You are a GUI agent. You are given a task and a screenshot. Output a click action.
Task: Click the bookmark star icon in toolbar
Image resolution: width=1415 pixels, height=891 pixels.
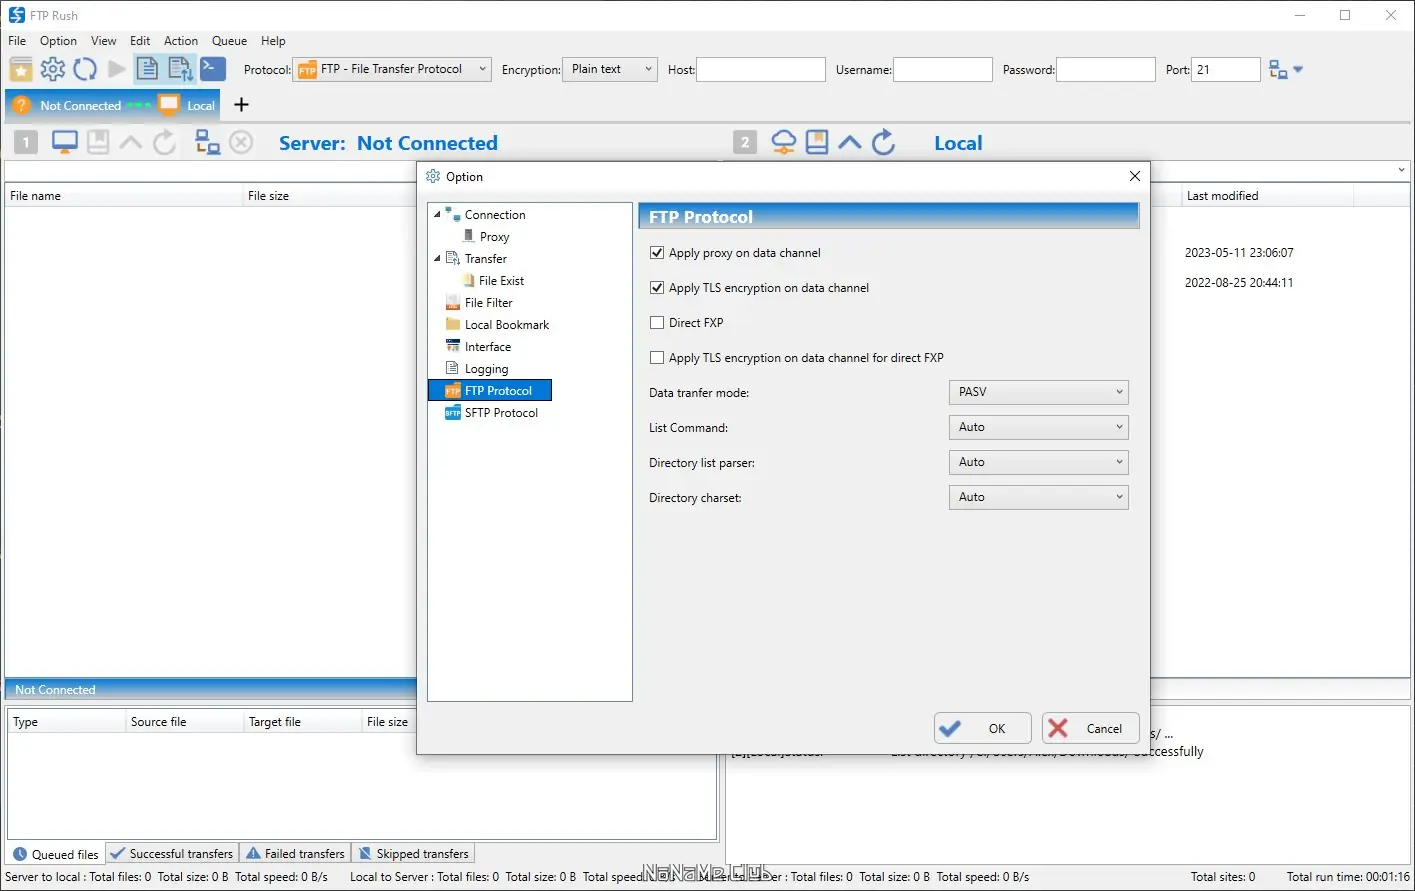click(x=21, y=69)
